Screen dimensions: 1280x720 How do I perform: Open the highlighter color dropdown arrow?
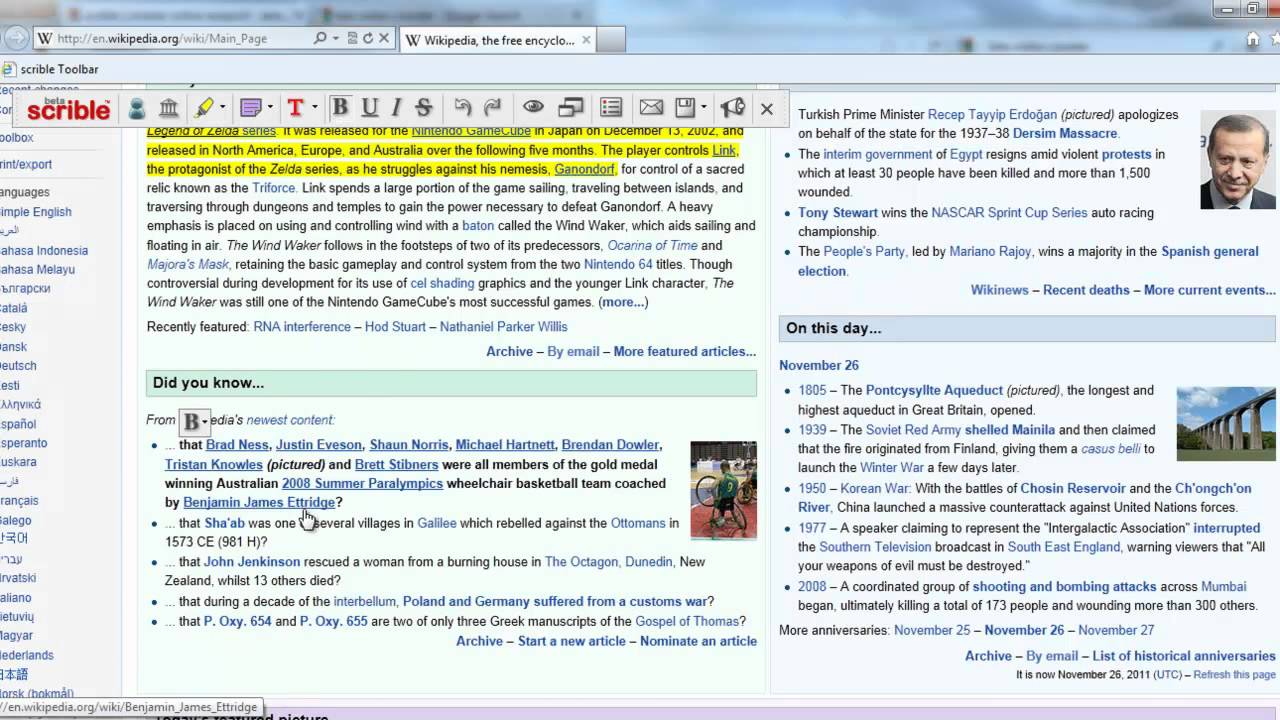pos(222,108)
